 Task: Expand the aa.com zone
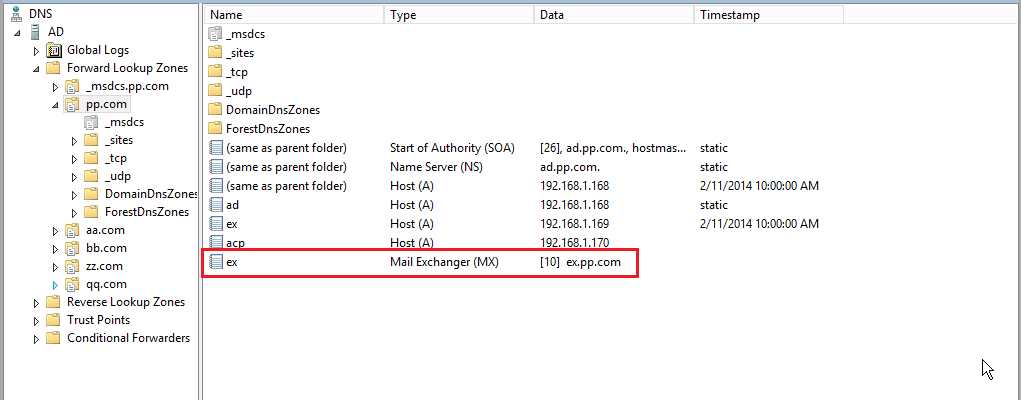[x=56, y=230]
